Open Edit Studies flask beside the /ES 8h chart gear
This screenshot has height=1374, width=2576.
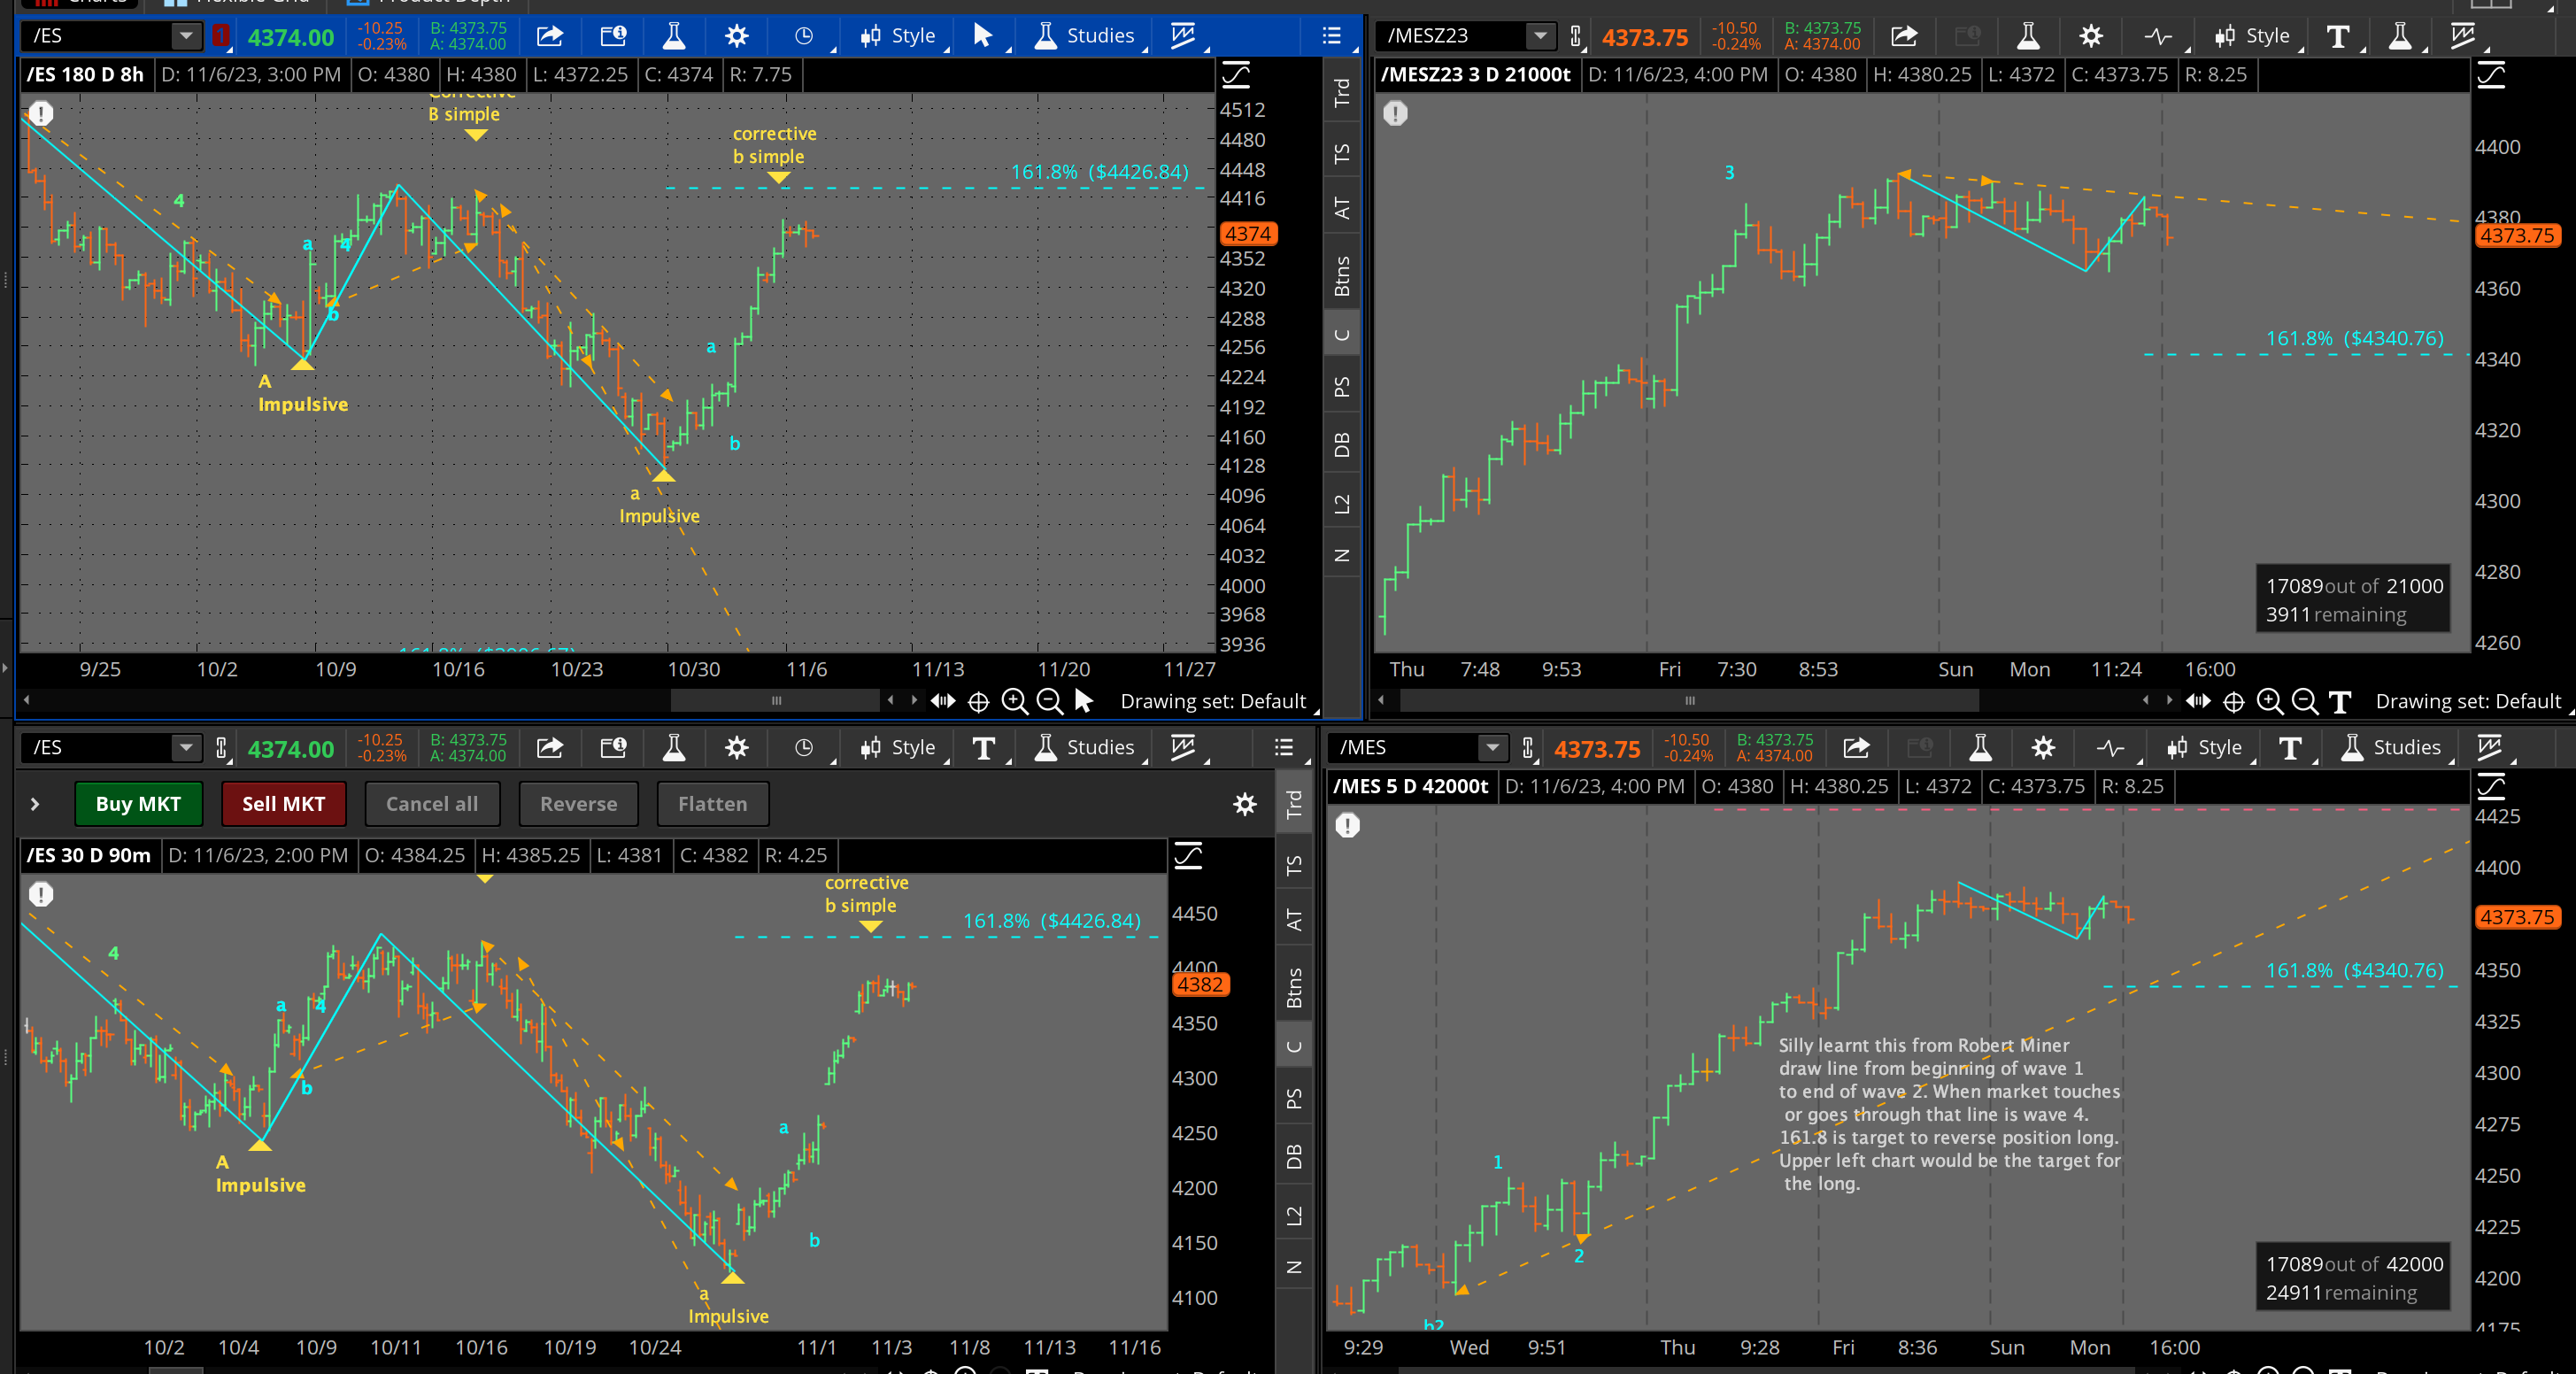[x=674, y=36]
